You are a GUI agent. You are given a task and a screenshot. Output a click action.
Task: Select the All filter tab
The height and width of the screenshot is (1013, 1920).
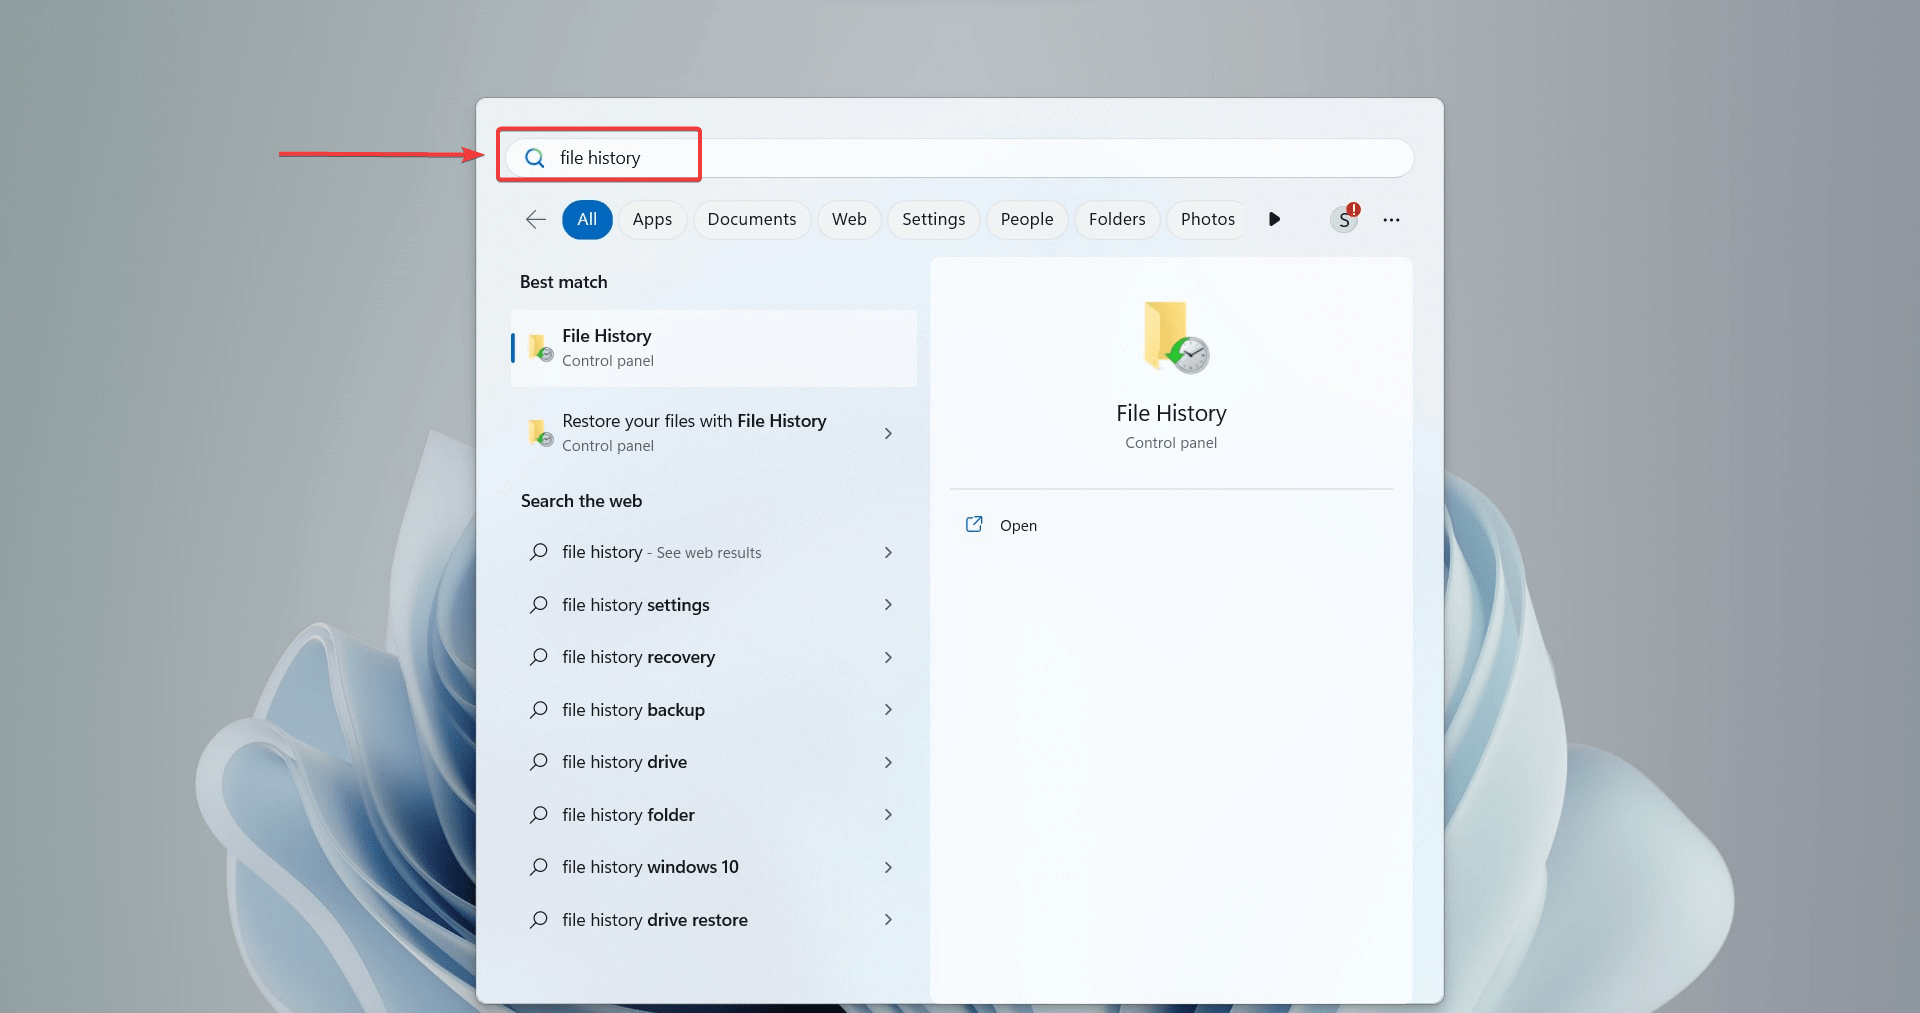tap(587, 219)
